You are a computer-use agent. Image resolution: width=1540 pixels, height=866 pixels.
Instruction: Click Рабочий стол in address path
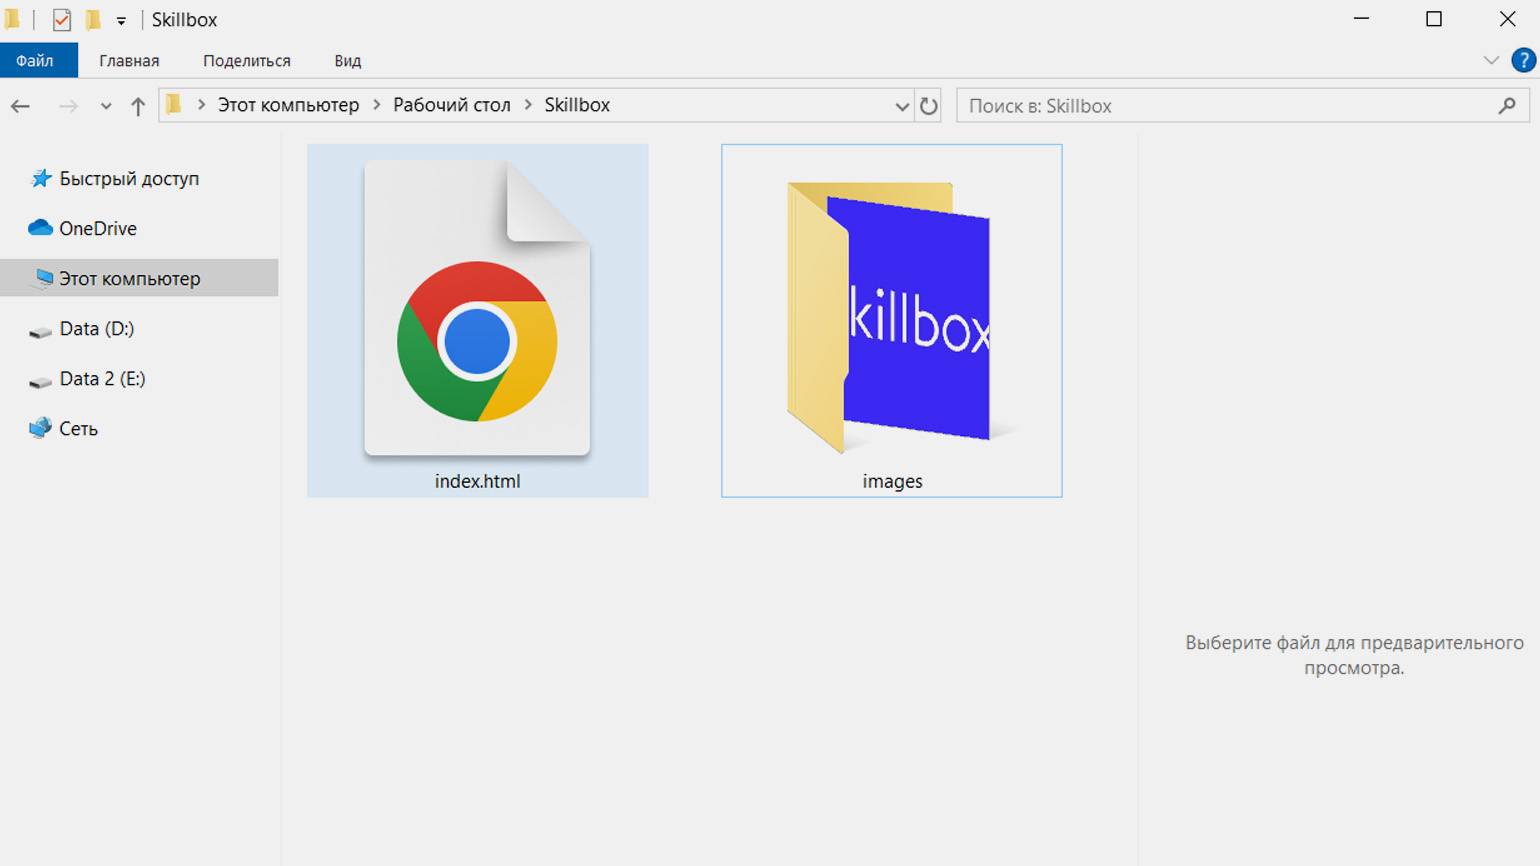(452, 105)
